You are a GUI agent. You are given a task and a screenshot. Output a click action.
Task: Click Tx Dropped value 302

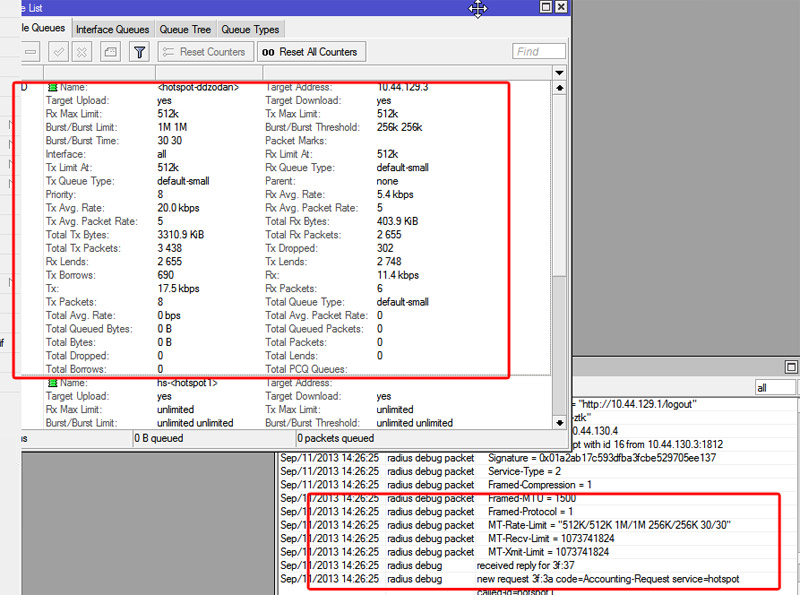point(385,248)
